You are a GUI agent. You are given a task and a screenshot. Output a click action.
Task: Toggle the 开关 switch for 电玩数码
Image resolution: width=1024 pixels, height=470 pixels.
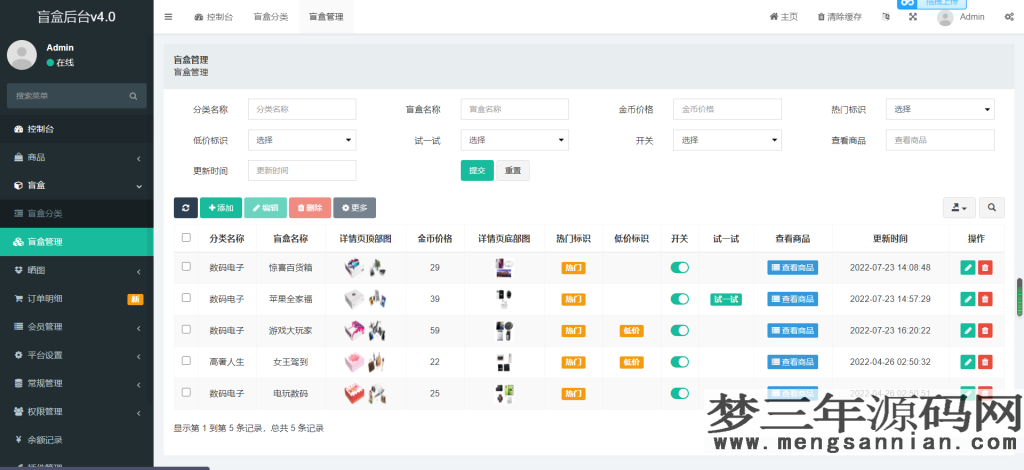point(679,393)
